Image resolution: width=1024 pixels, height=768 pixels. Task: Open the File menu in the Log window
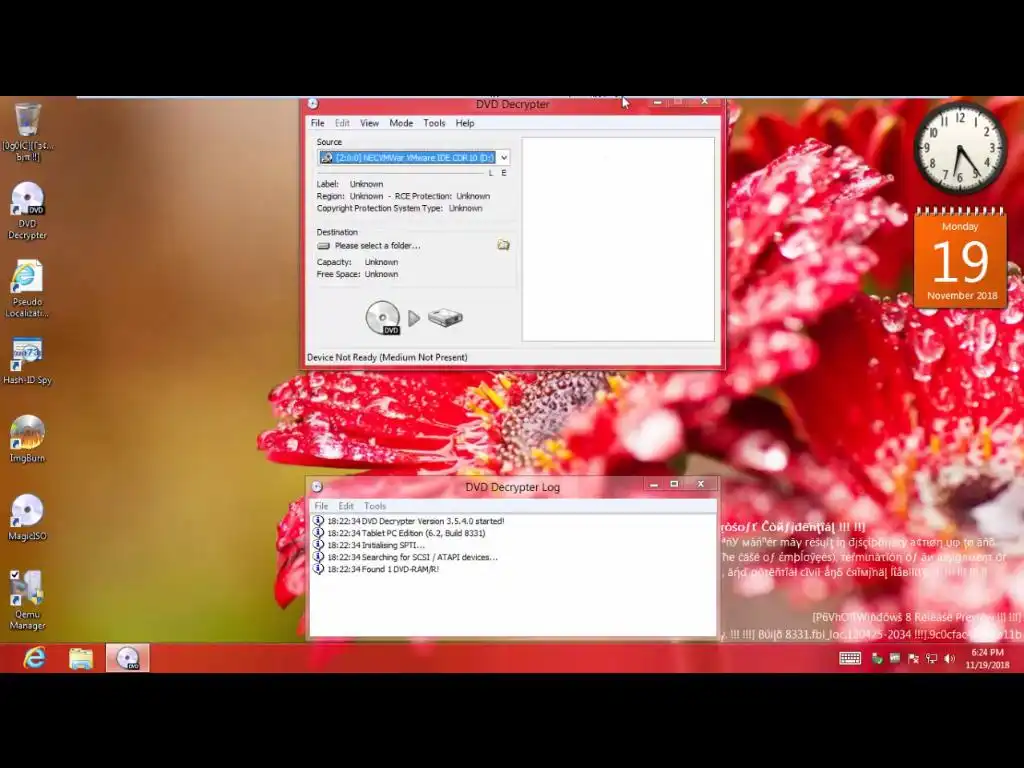(321, 505)
